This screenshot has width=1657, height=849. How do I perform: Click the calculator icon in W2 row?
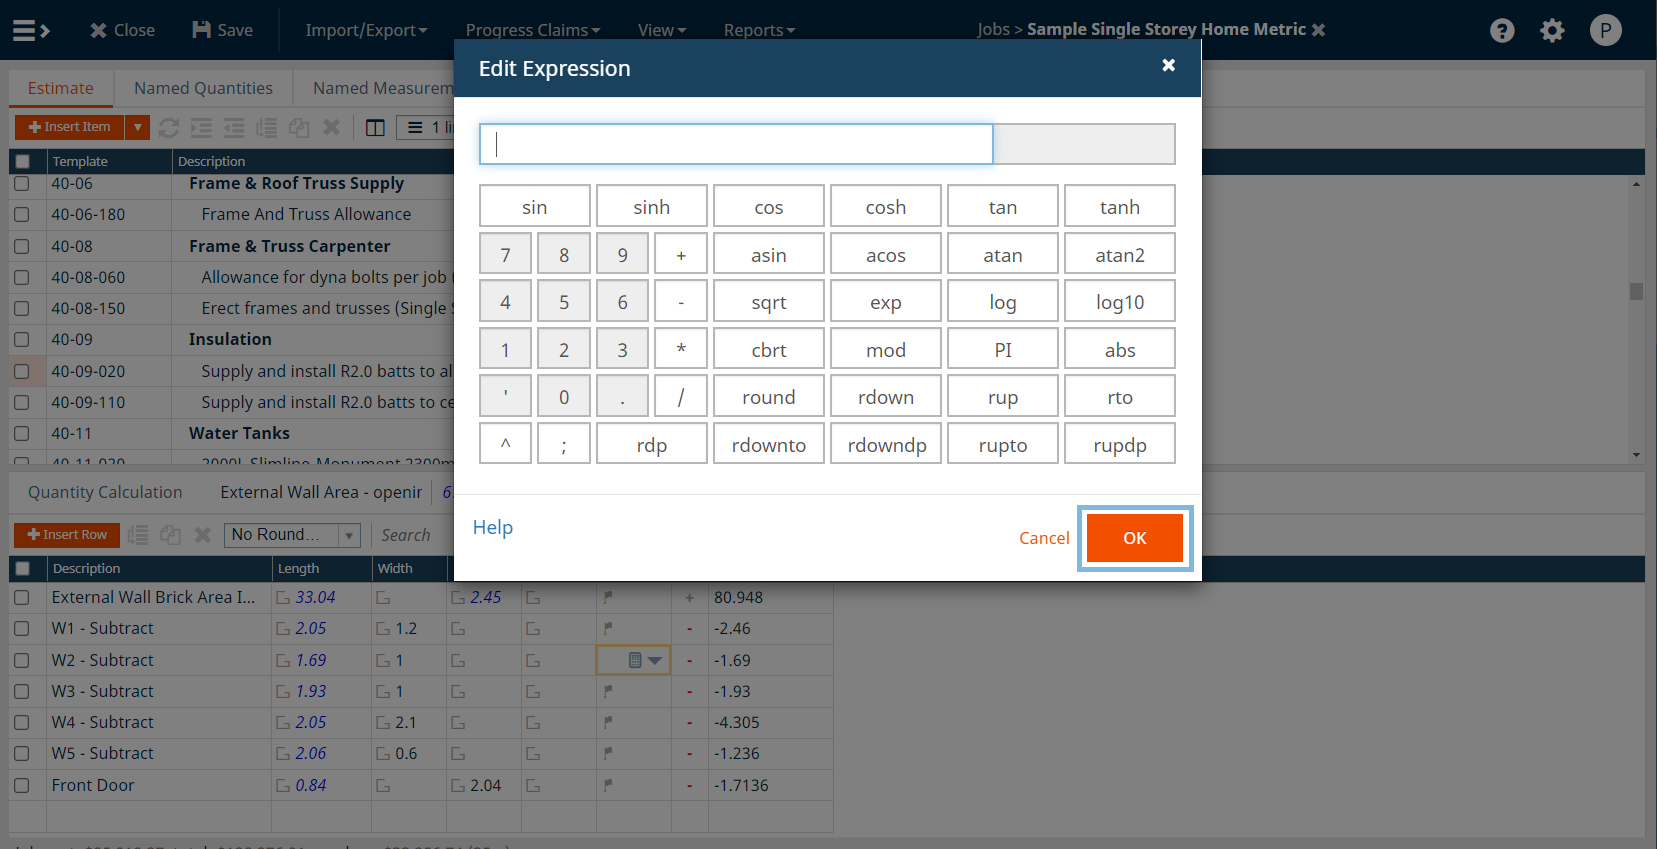635,660
